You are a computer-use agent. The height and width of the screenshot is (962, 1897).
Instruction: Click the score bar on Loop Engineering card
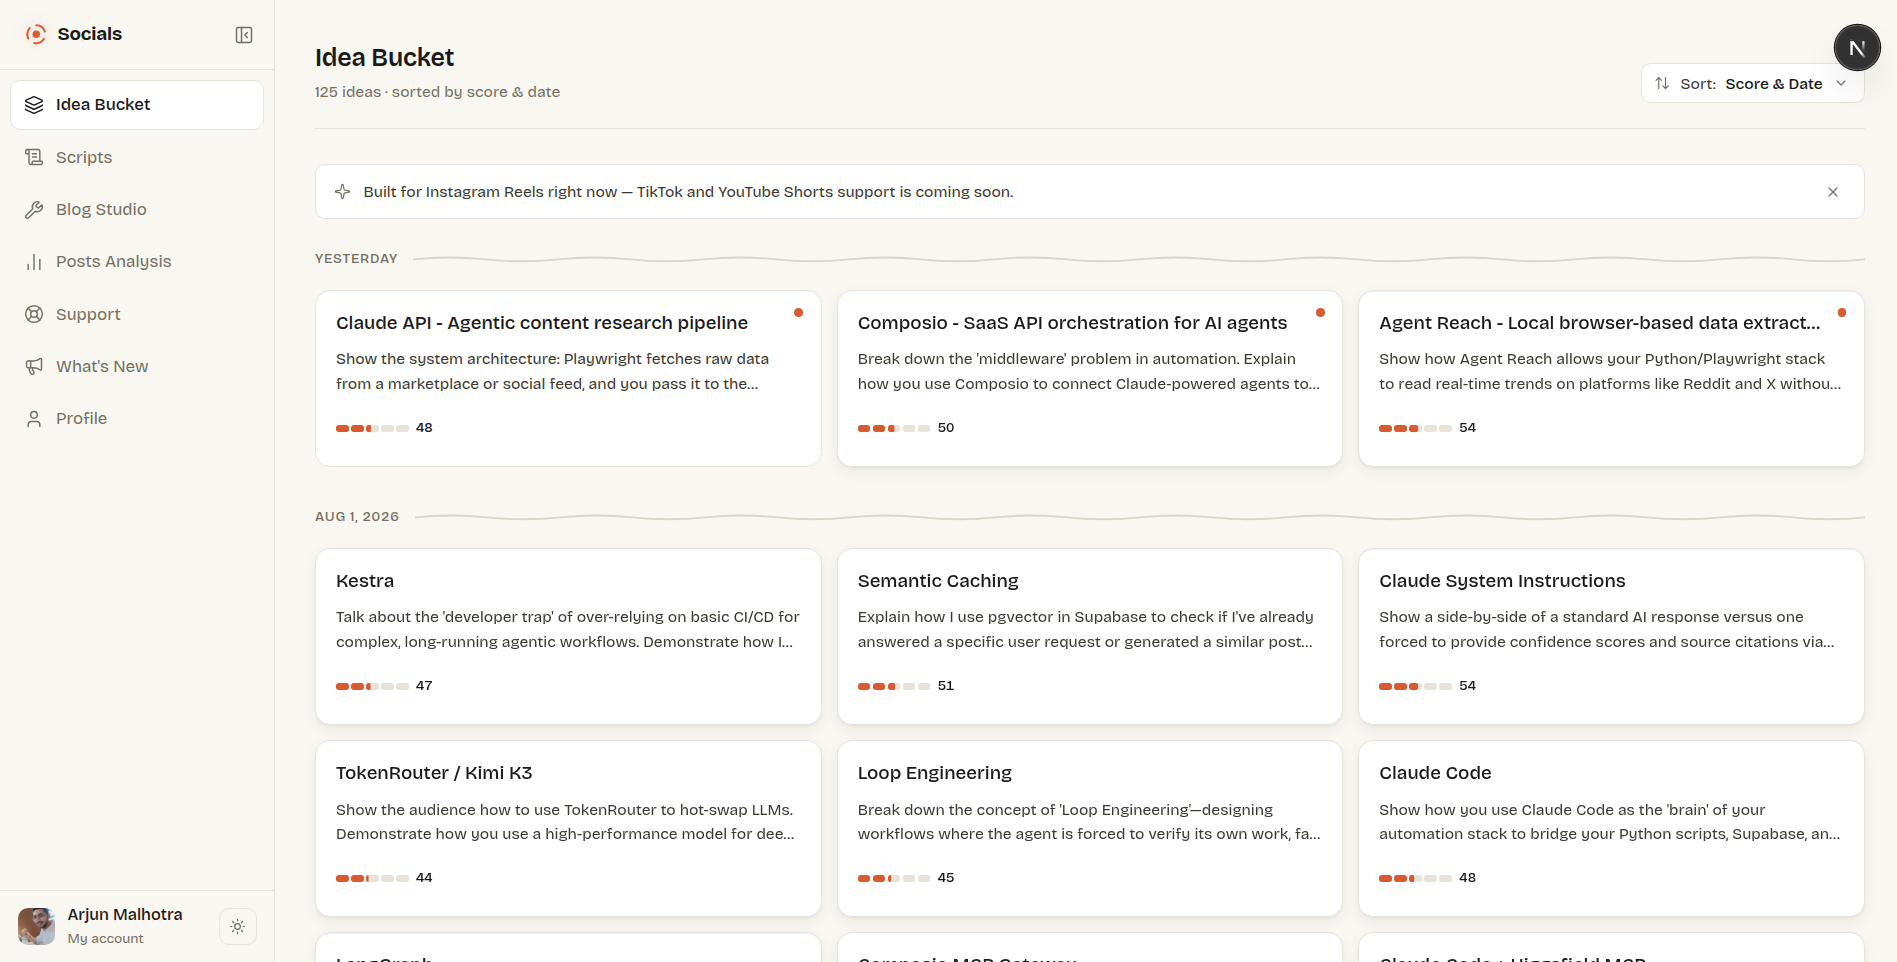(894, 878)
